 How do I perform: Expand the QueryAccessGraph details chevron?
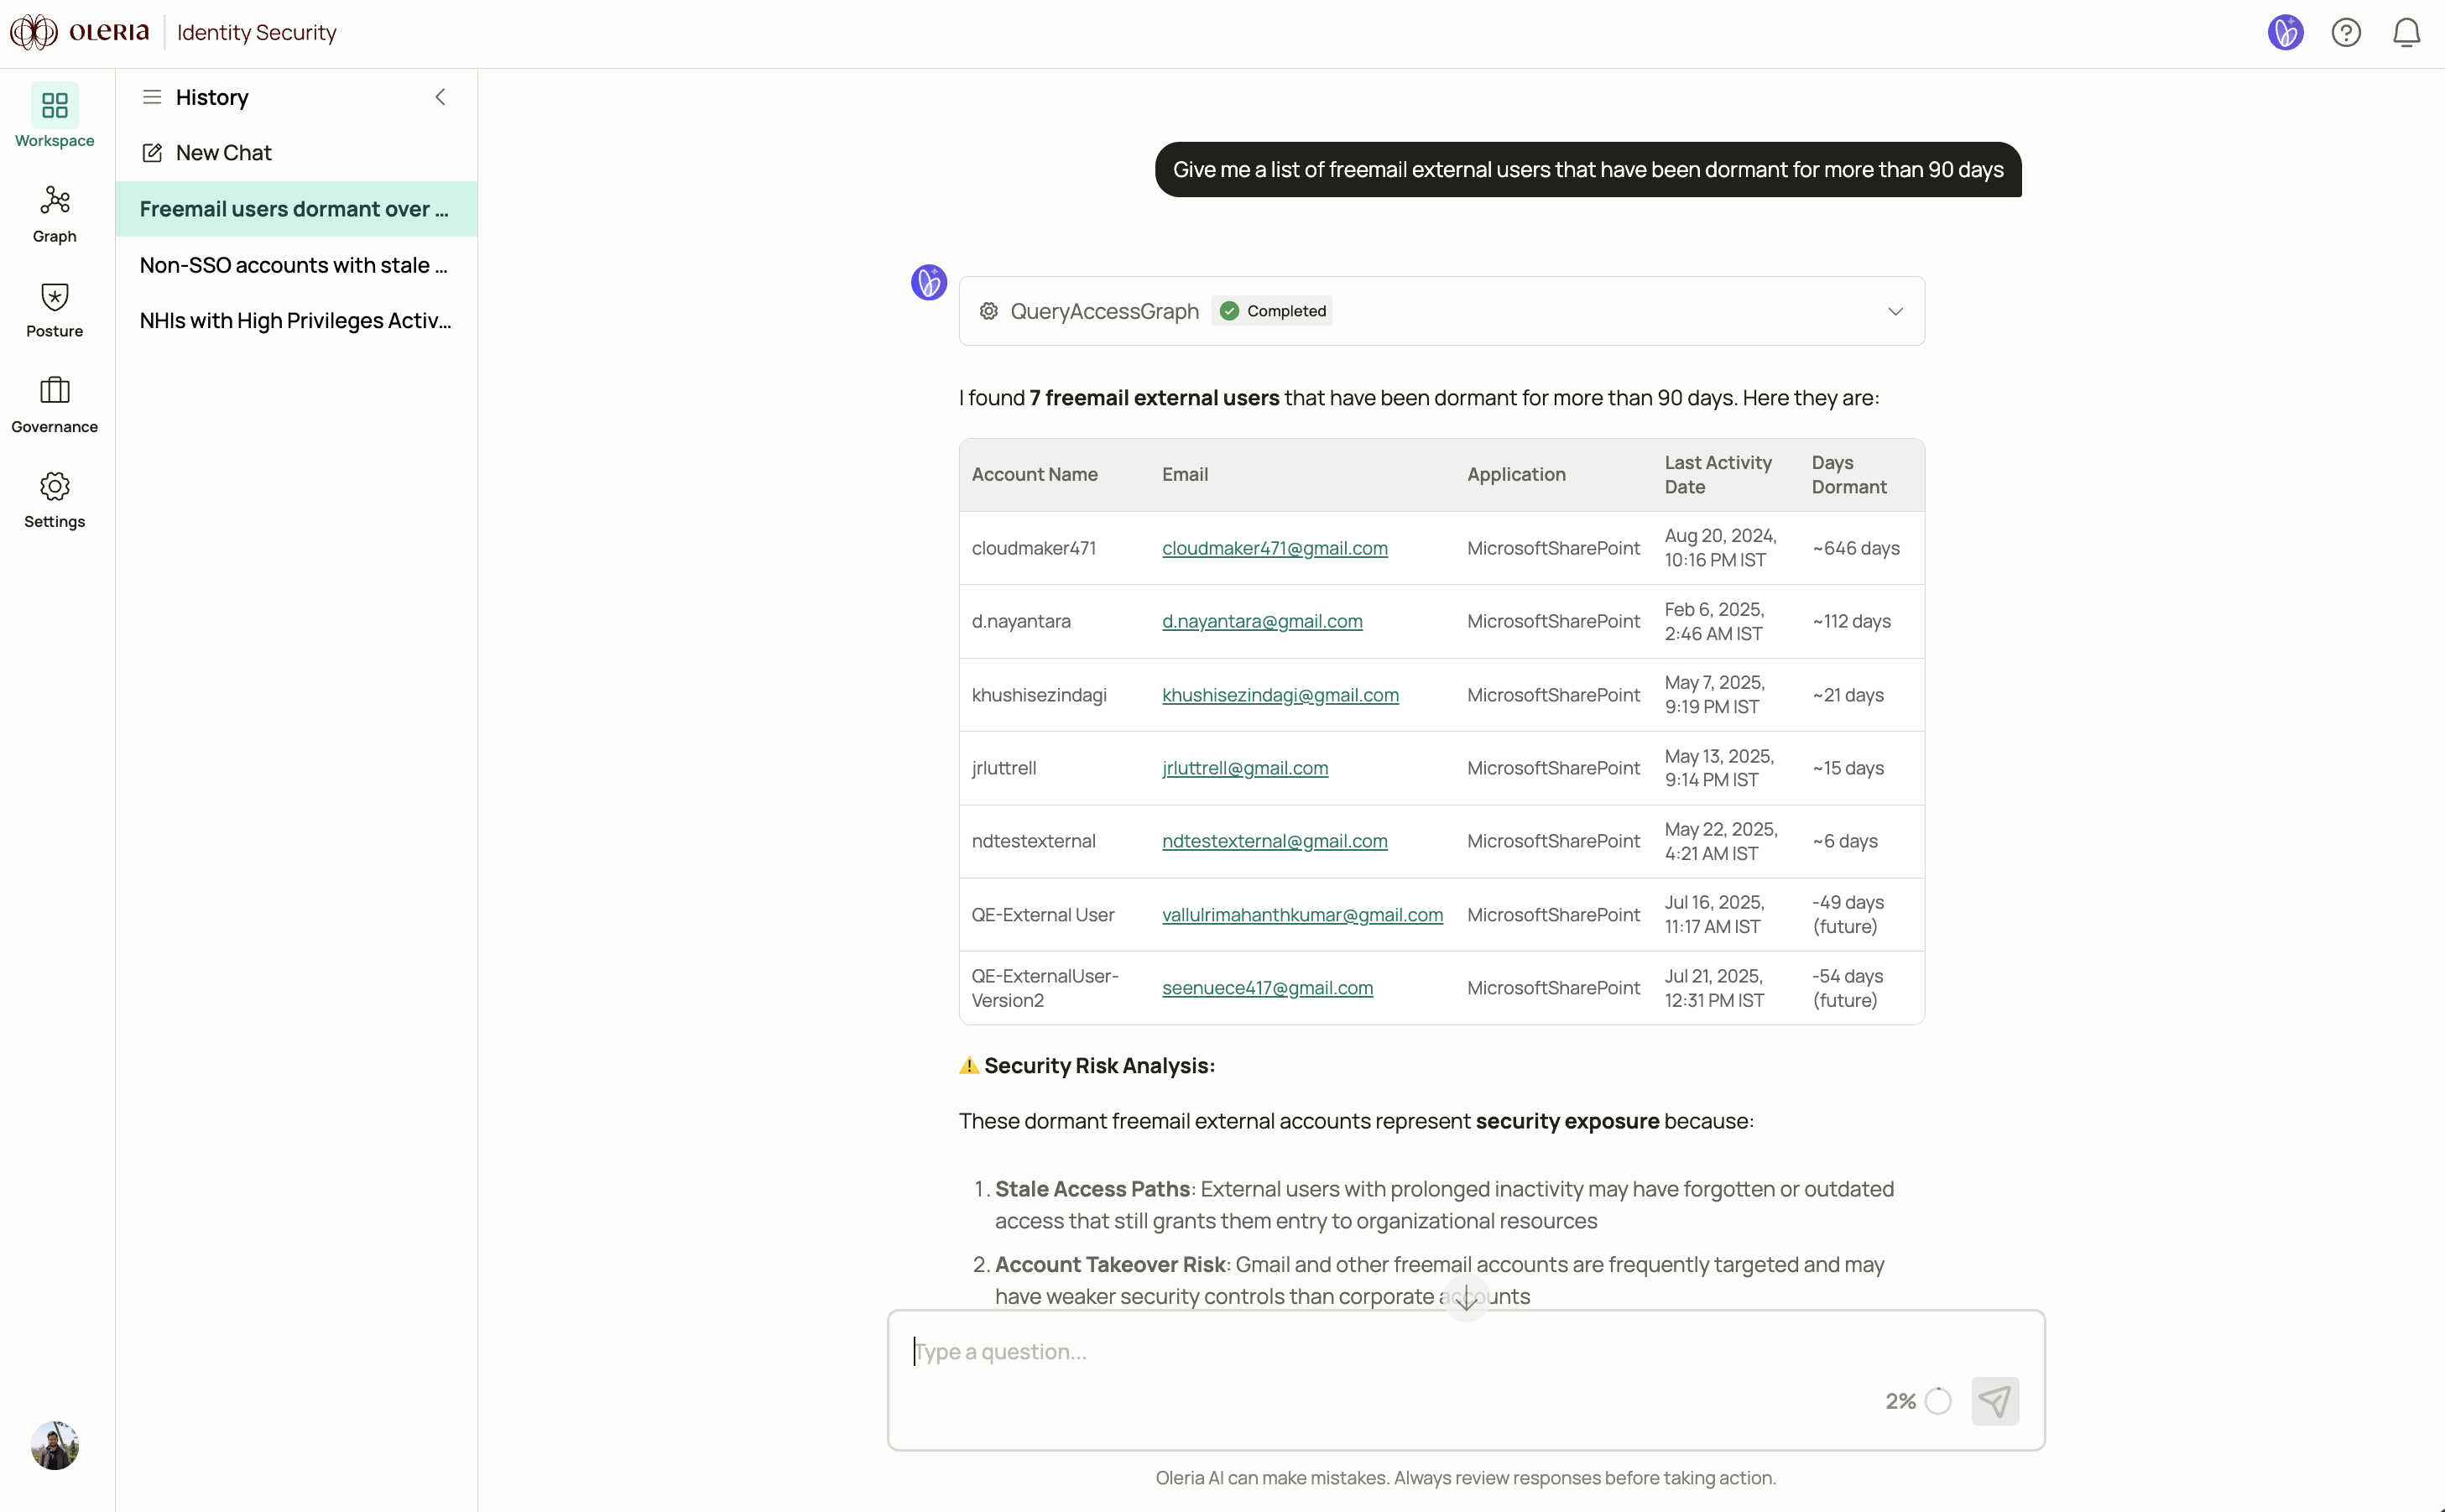coord(1895,311)
